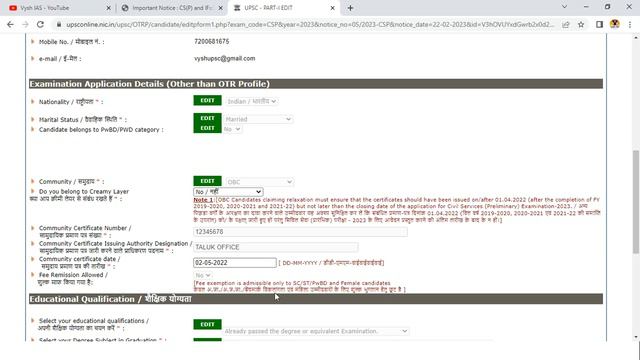
Task: Click the browser address bar URL
Action: 310,24
